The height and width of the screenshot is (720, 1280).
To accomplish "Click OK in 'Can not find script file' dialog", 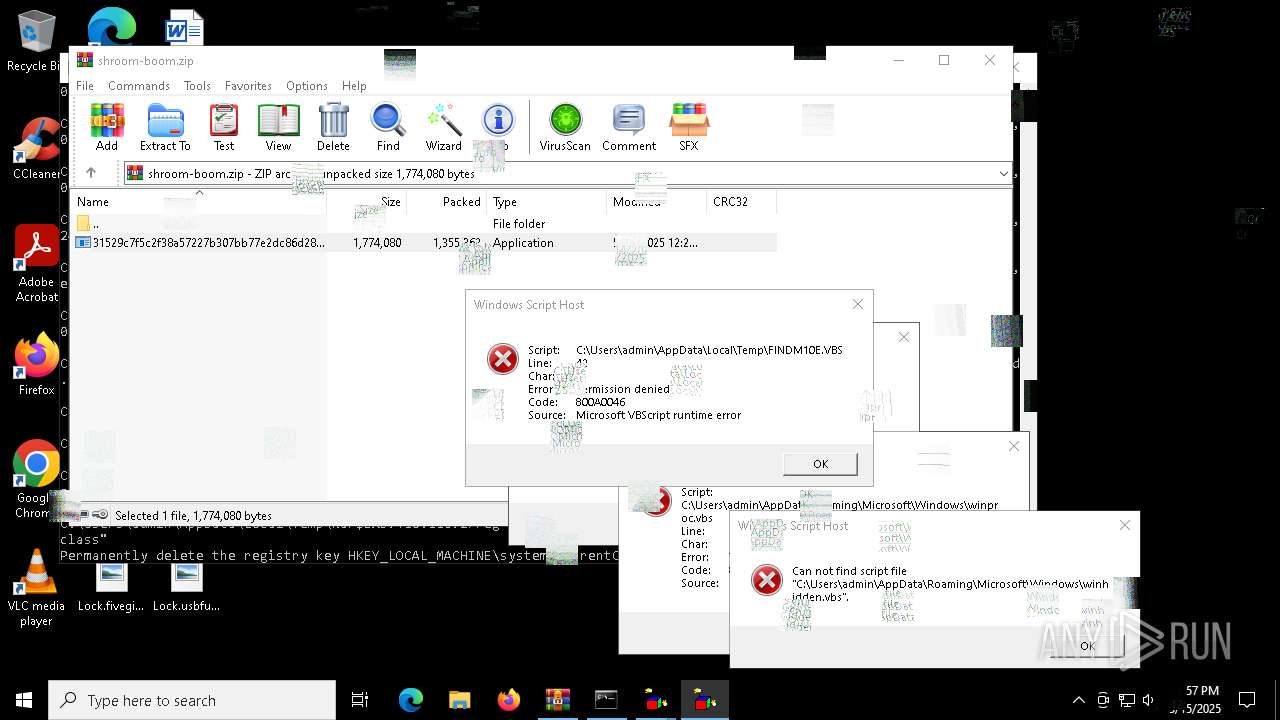I will (1087, 646).
